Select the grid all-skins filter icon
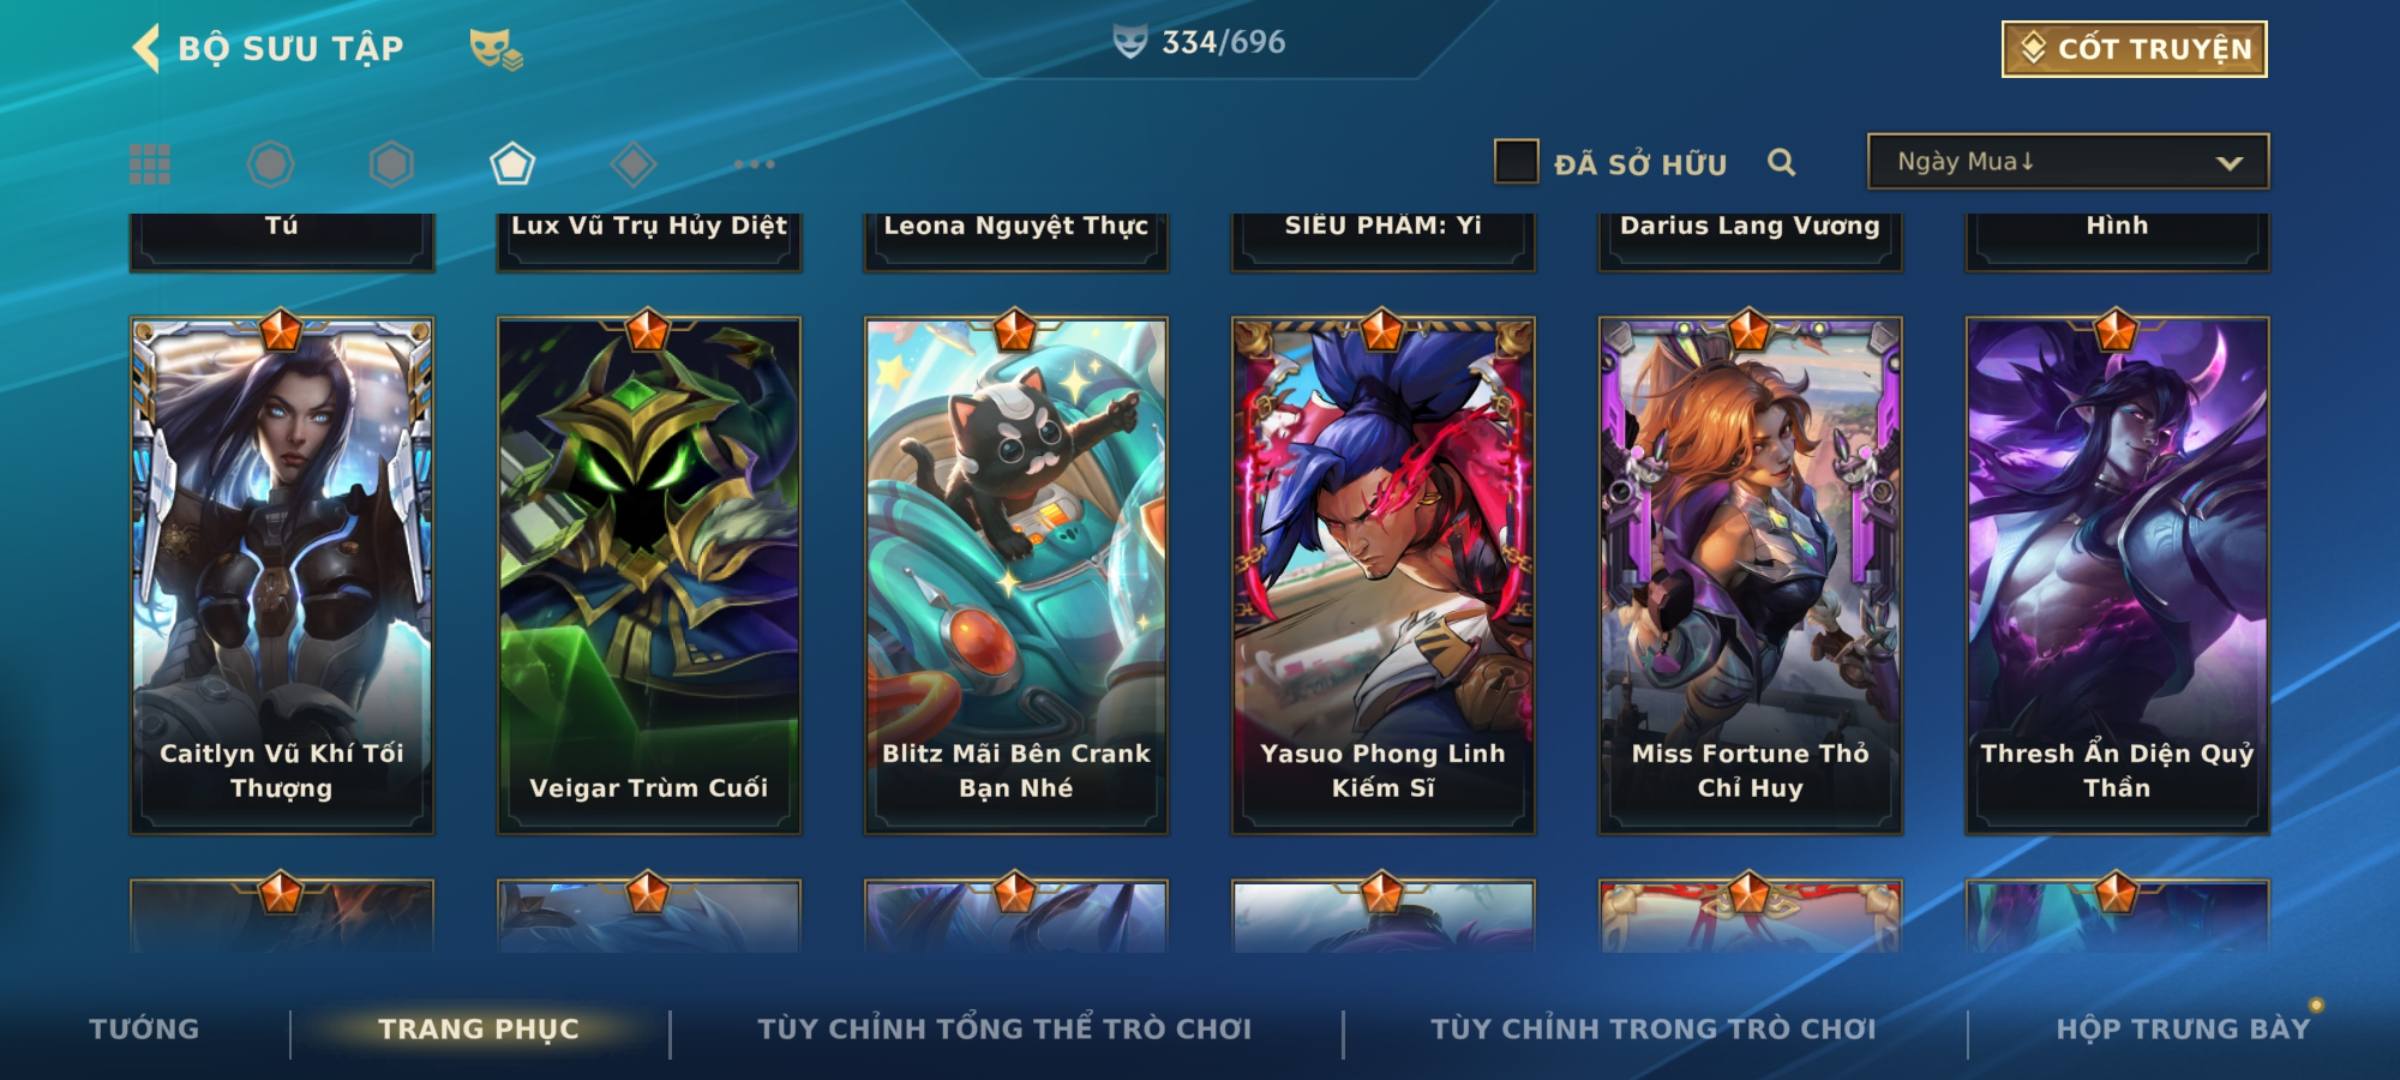2400x1080 pixels. pyautogui.click(x=150, y=164)
